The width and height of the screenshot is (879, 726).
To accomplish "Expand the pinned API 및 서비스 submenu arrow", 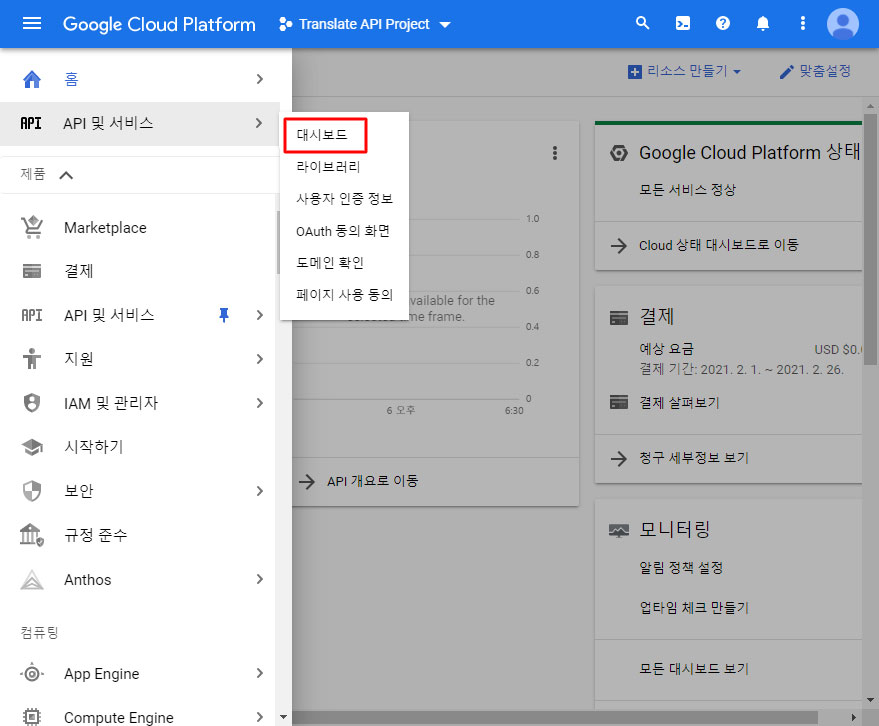I will point(260,315).
